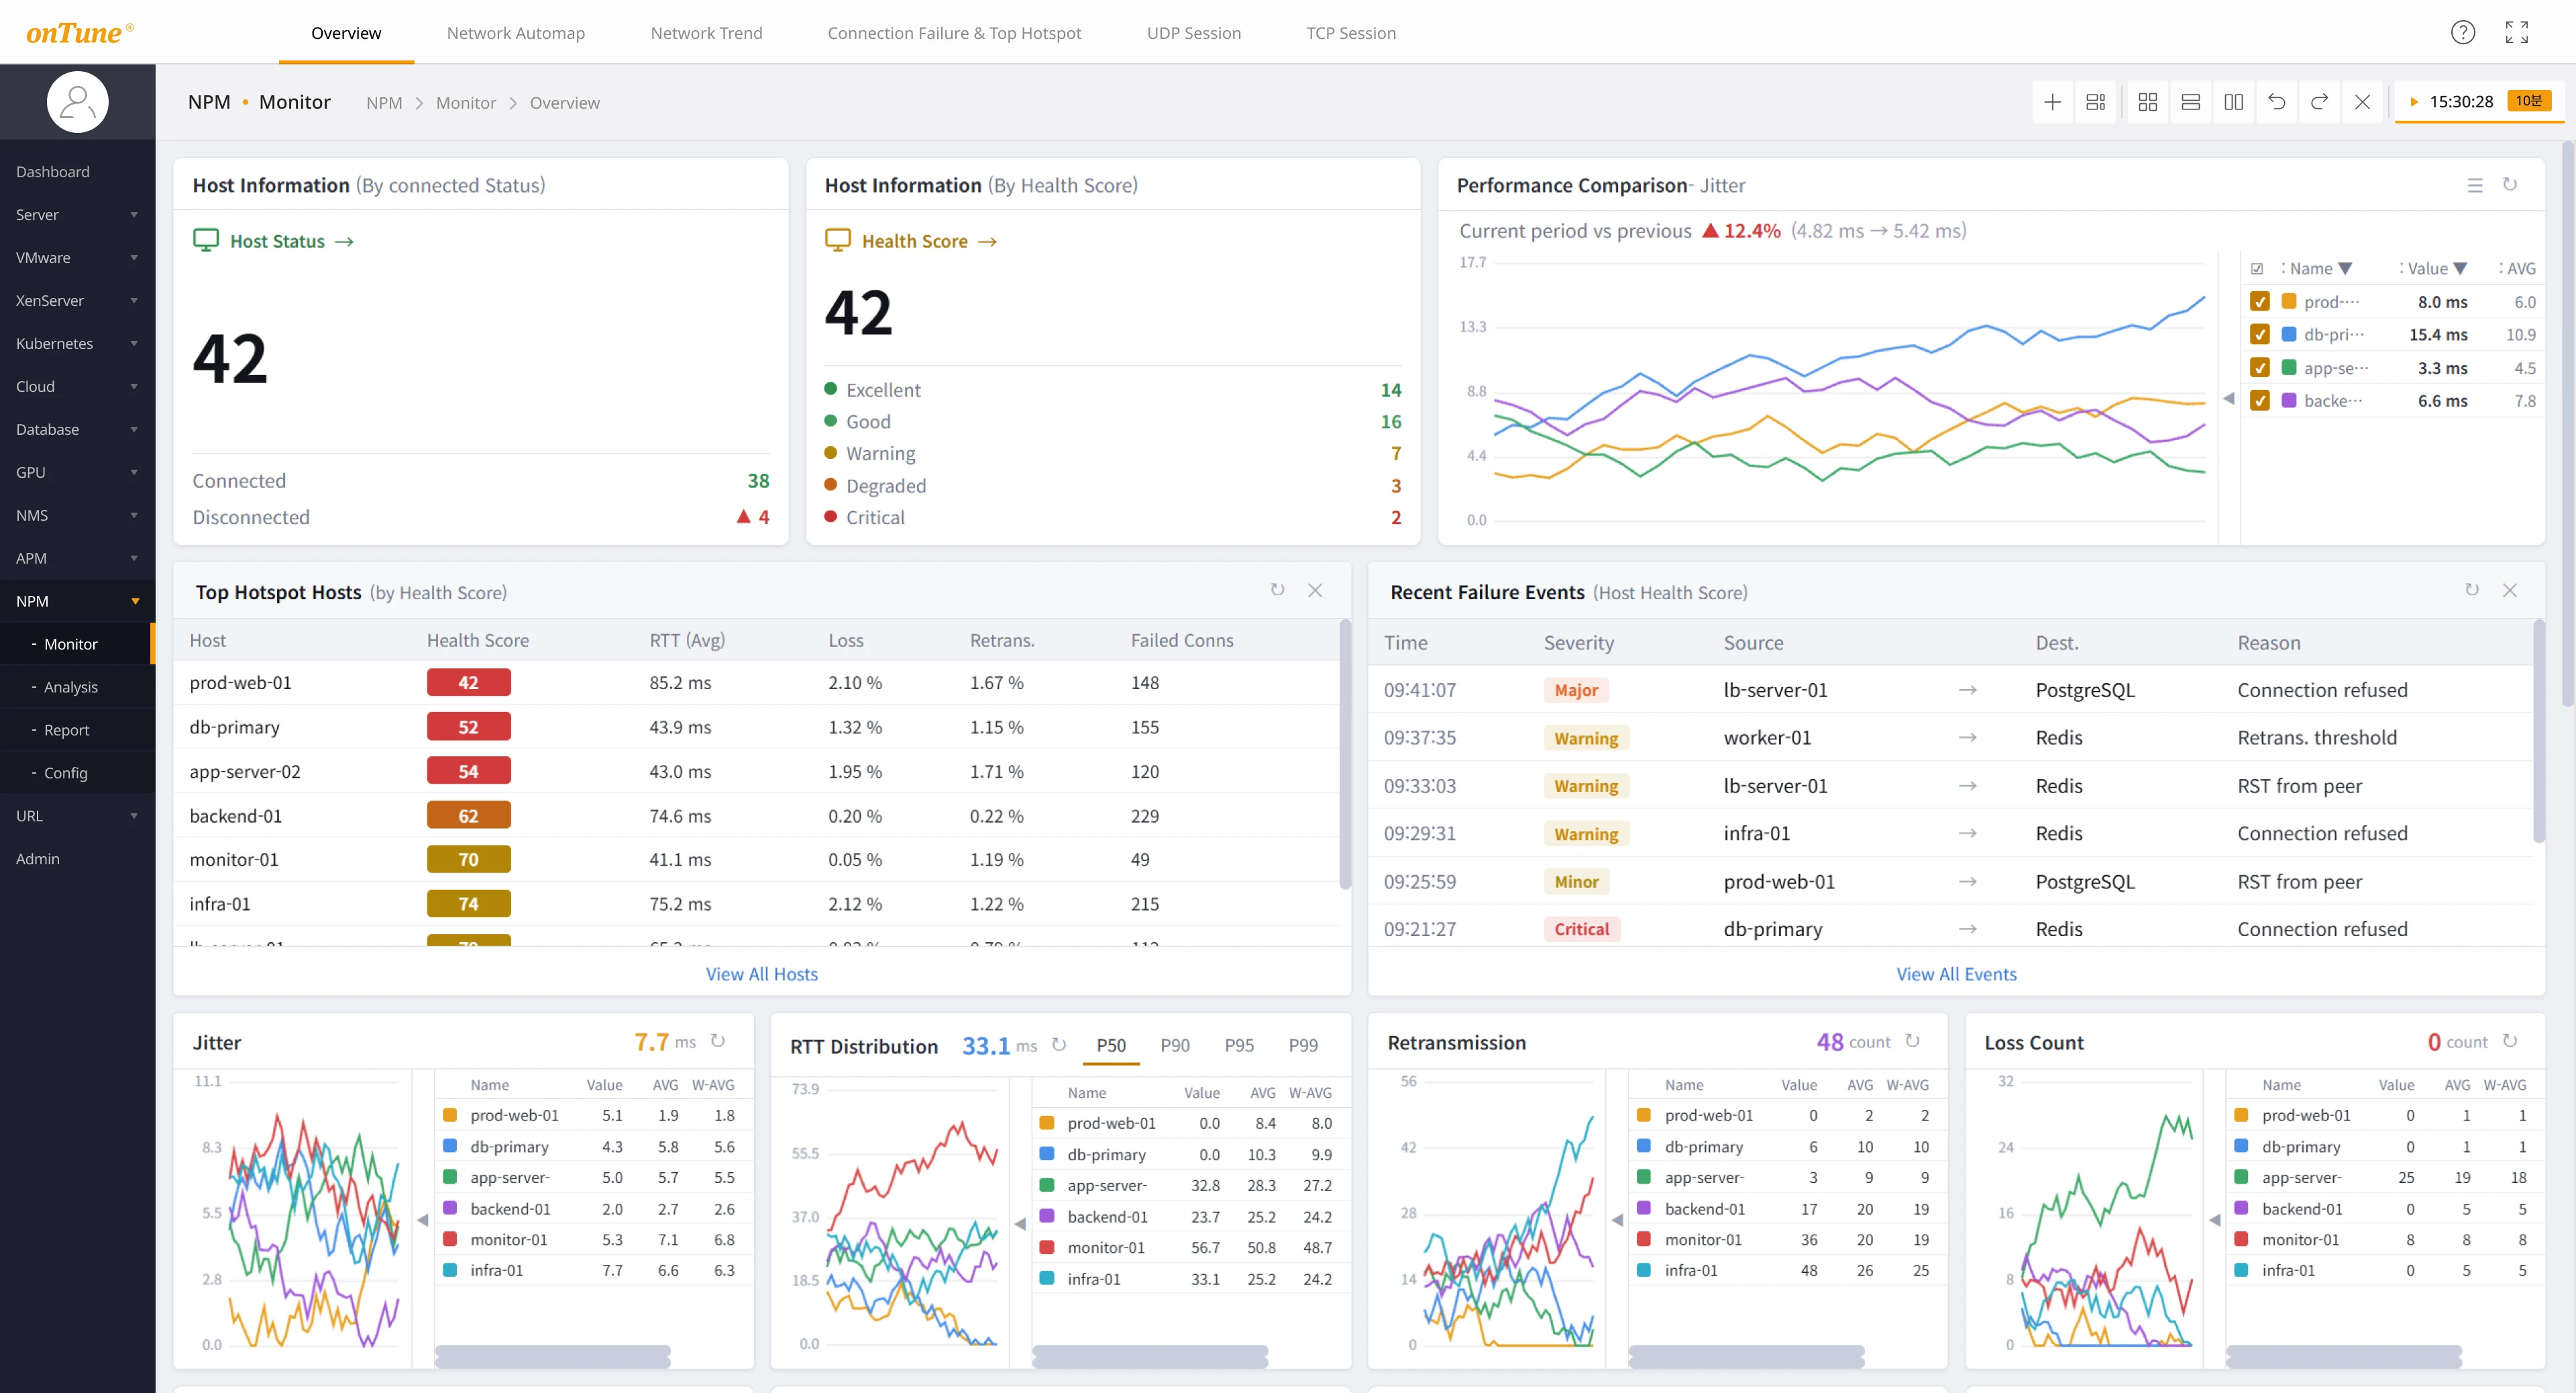Switch to Network Trend tab
This screenshot has width=2576, height=1393.
coord(706,33)
